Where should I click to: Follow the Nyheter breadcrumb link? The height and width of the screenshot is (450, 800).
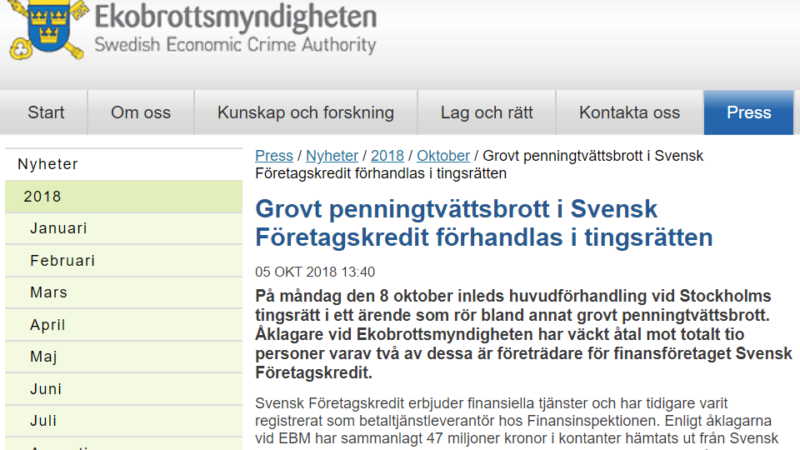(x=332, y=156)
